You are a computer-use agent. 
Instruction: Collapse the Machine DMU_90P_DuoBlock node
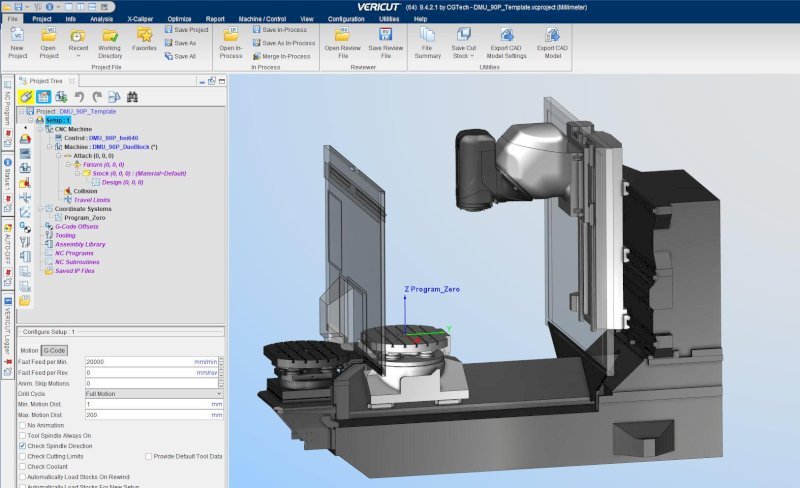49,147
